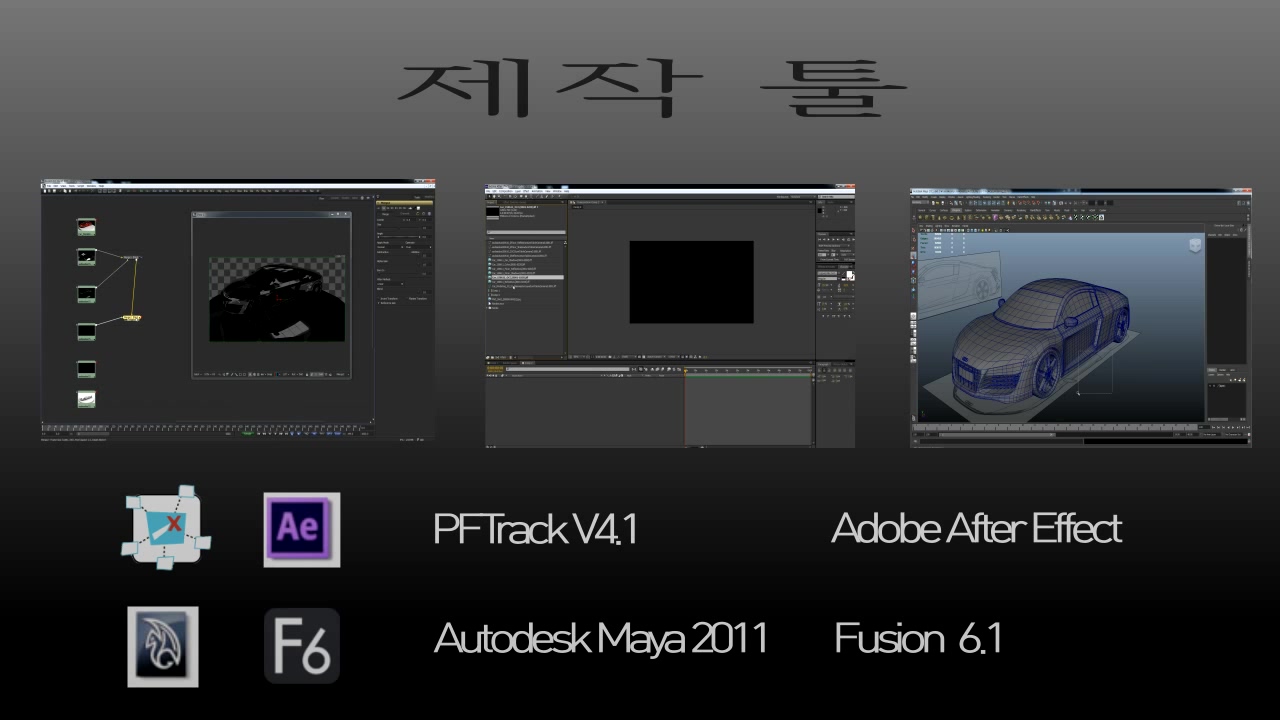
Task: Click the "Fusion 6.1" label
Action: [x=917, y=638]
